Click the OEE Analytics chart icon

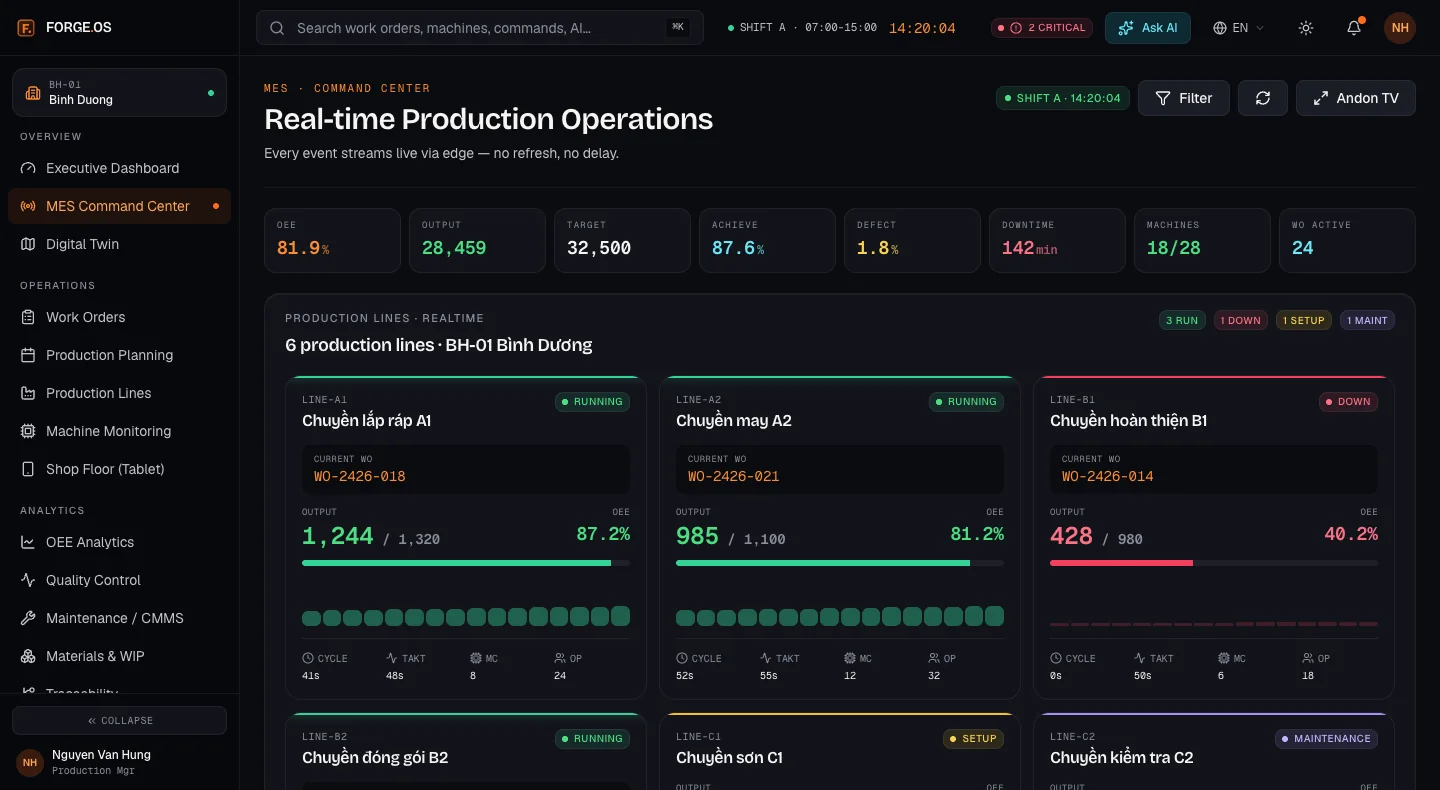[x=28, y=542]
